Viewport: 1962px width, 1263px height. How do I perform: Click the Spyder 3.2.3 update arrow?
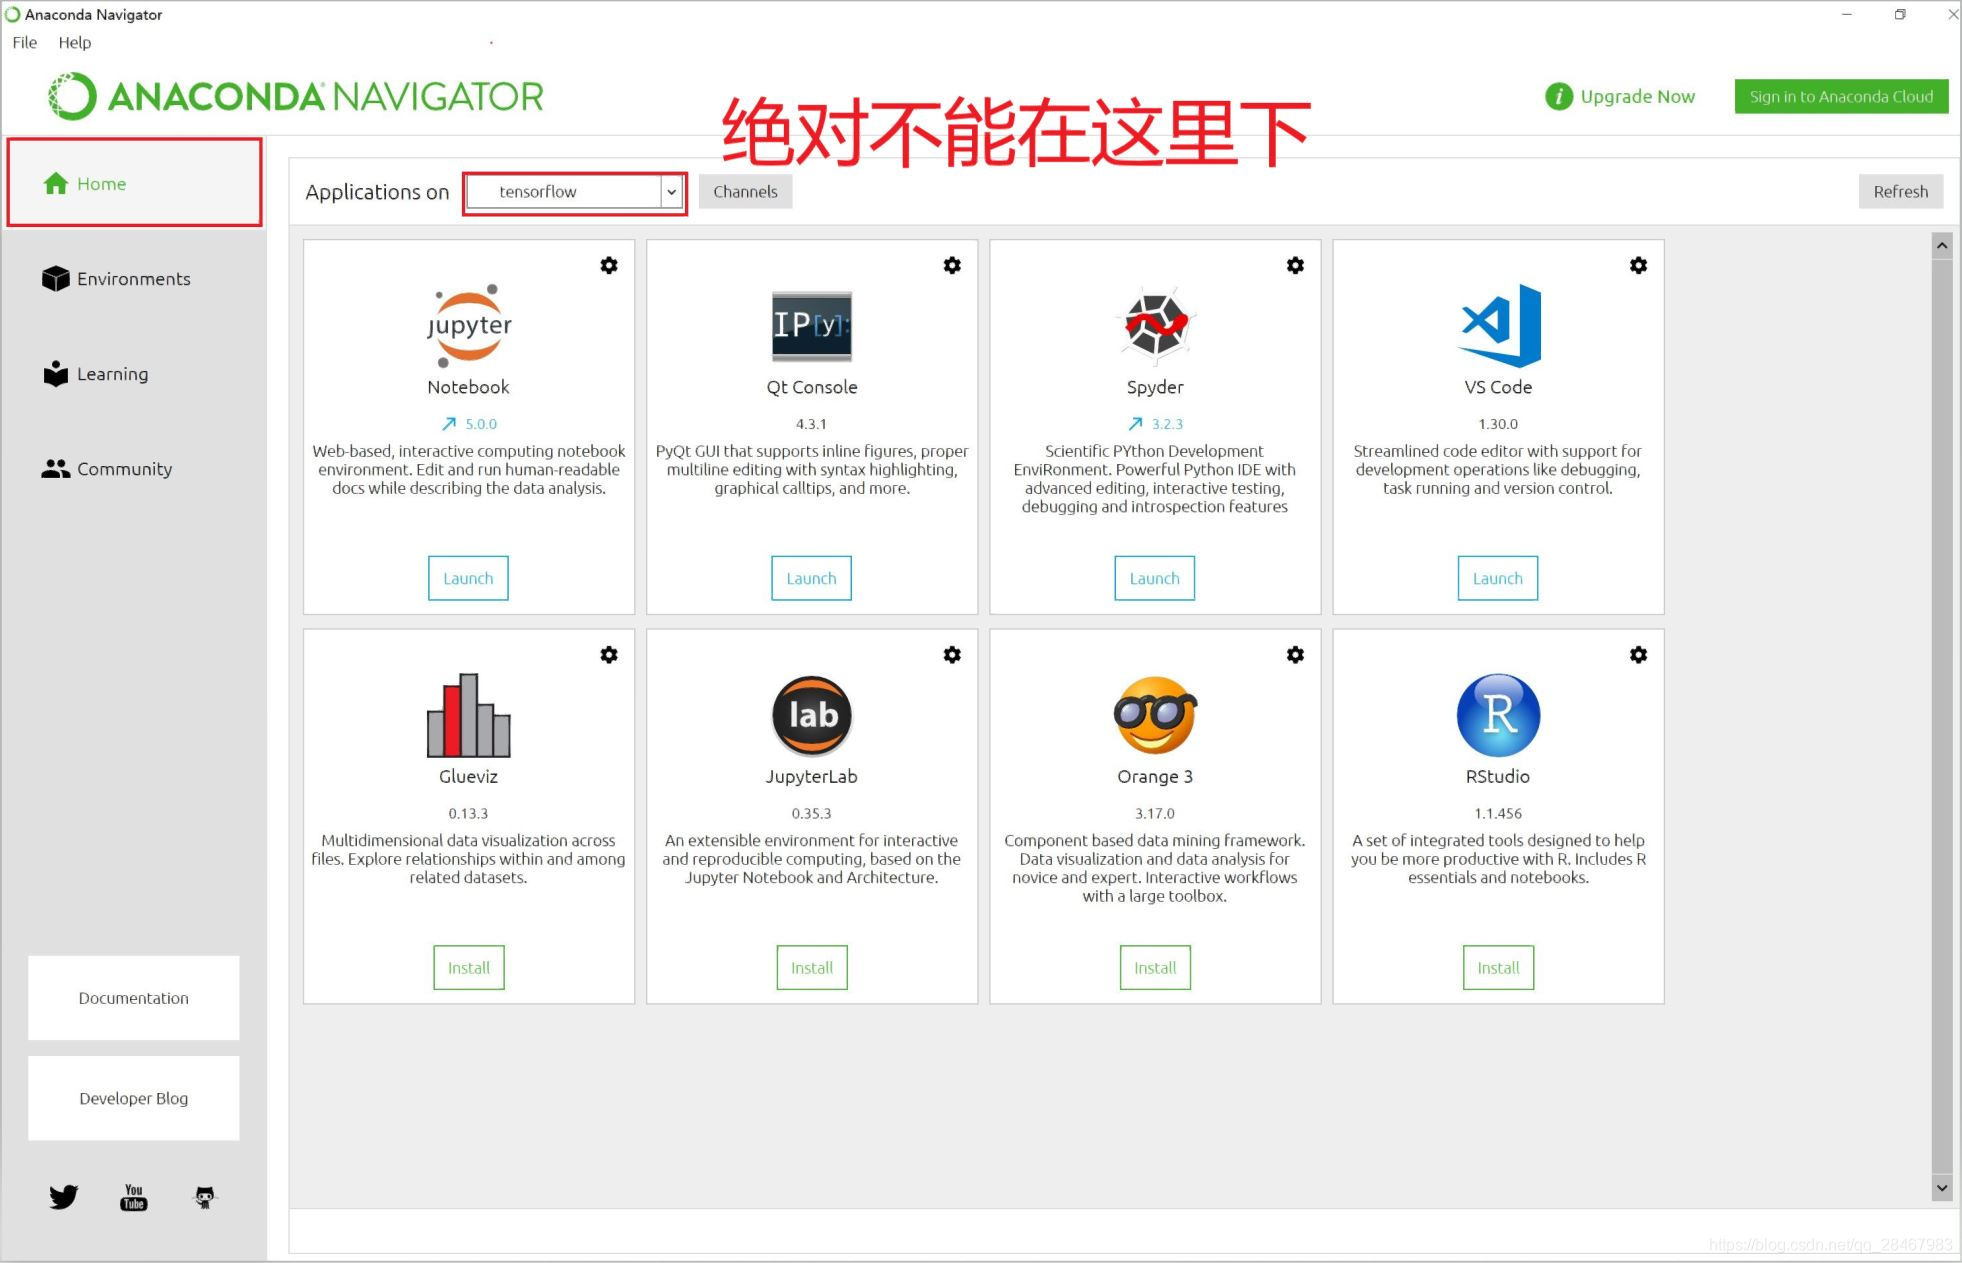1135,424
